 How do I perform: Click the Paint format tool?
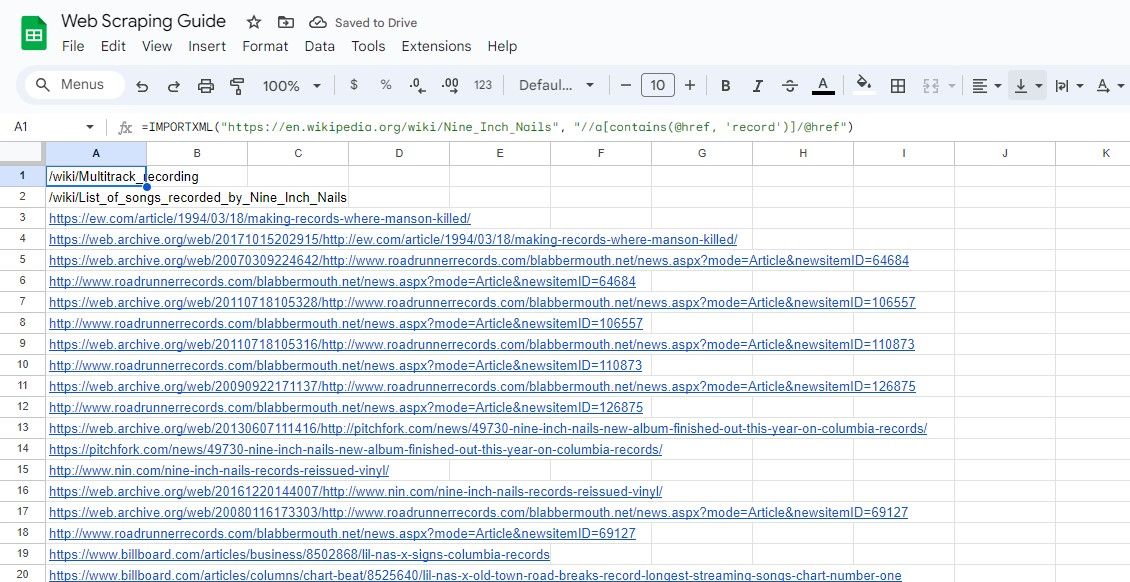(x=237, y=85)
